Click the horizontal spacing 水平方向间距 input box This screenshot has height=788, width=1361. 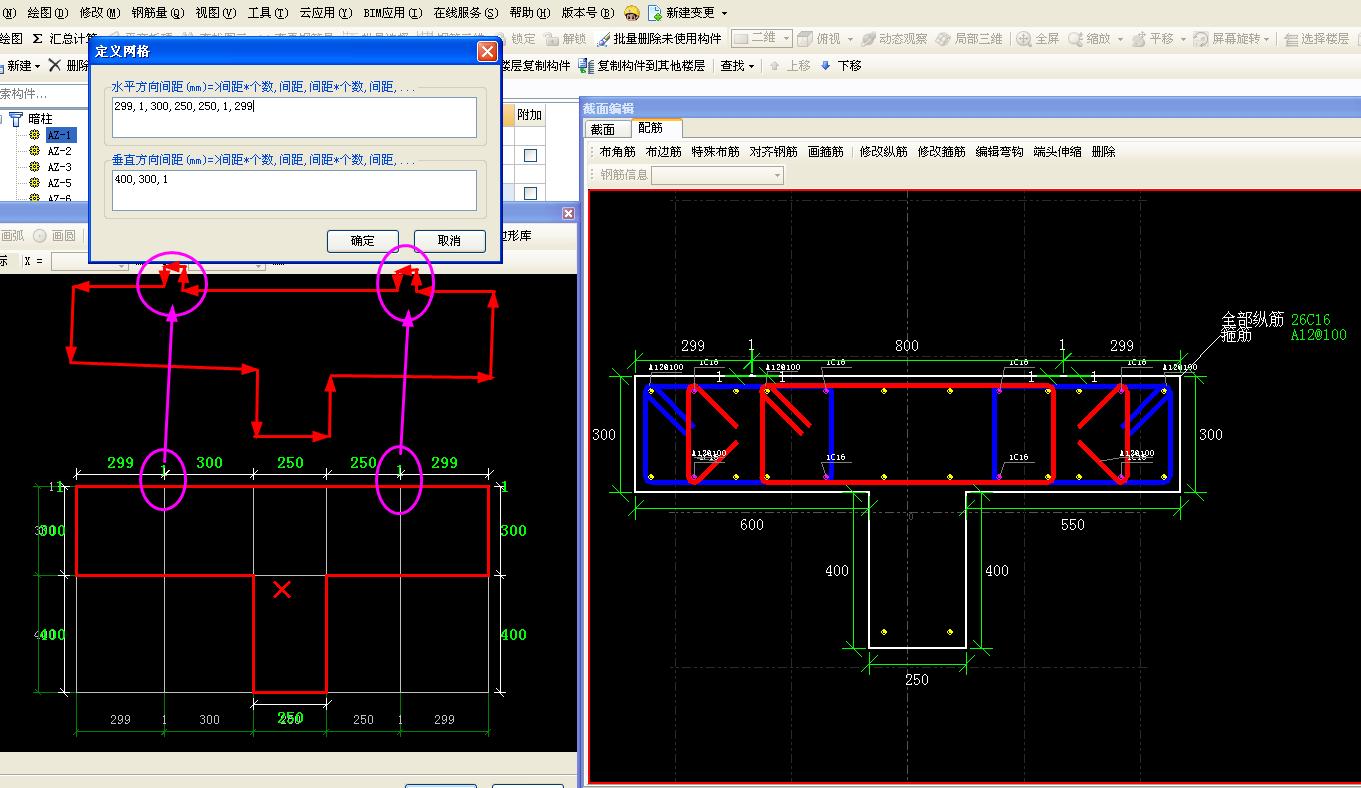tap(294, 117)
